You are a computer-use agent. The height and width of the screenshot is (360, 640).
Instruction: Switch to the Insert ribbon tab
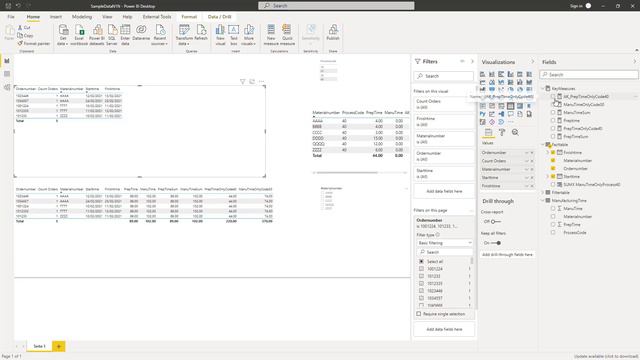click(56, 17)
